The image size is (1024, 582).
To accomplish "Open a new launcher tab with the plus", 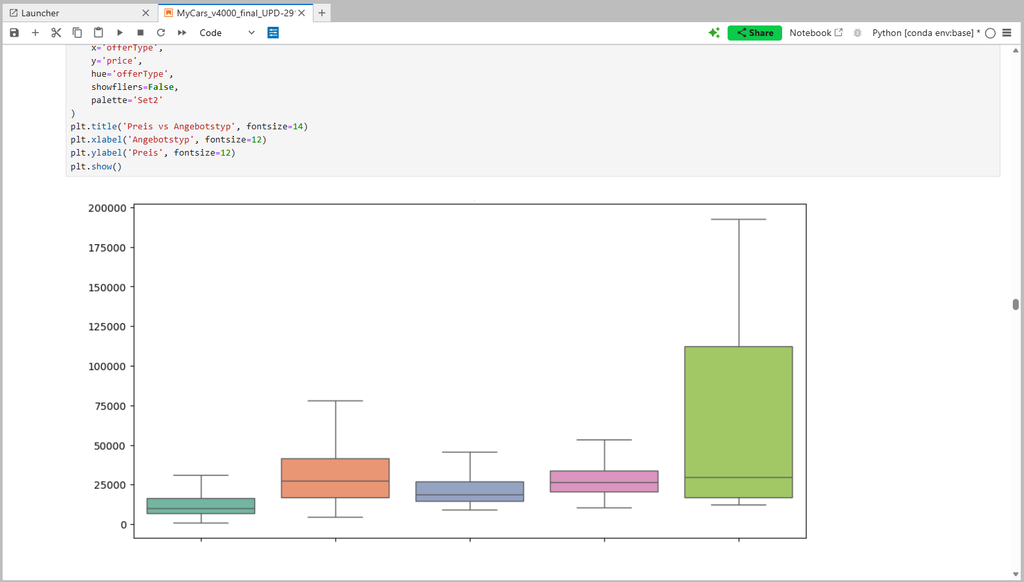I will tap(322, 13).
